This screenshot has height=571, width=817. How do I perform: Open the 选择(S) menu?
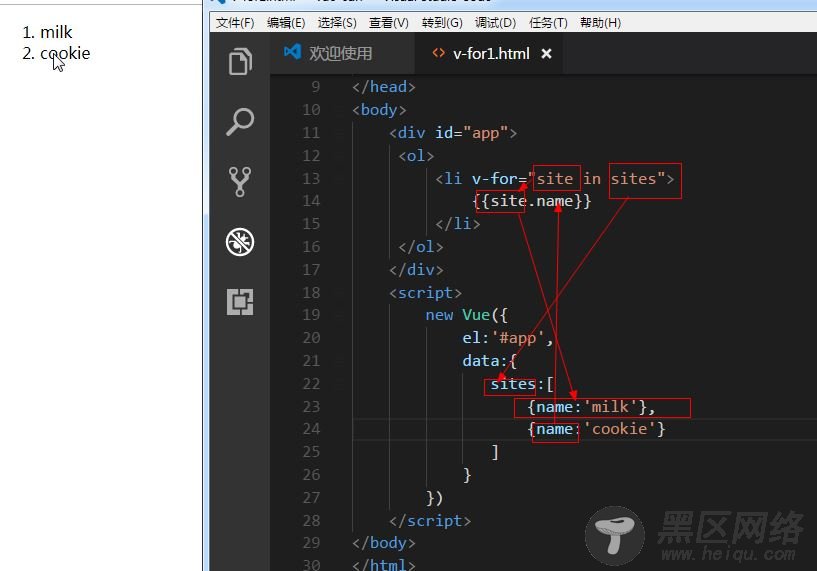pyautogui.click(x=337, y=23)
